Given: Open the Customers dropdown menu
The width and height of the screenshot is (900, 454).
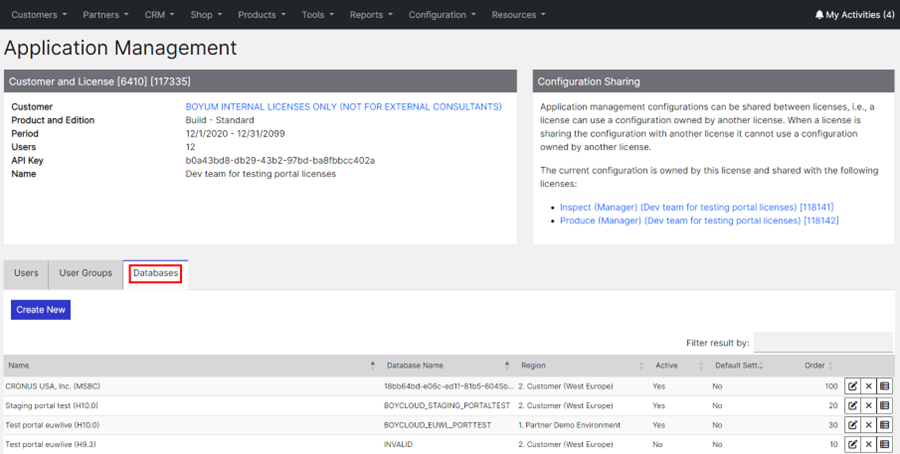Looking at the screenshot, I should pyautogui.click(x=39, y=15).
